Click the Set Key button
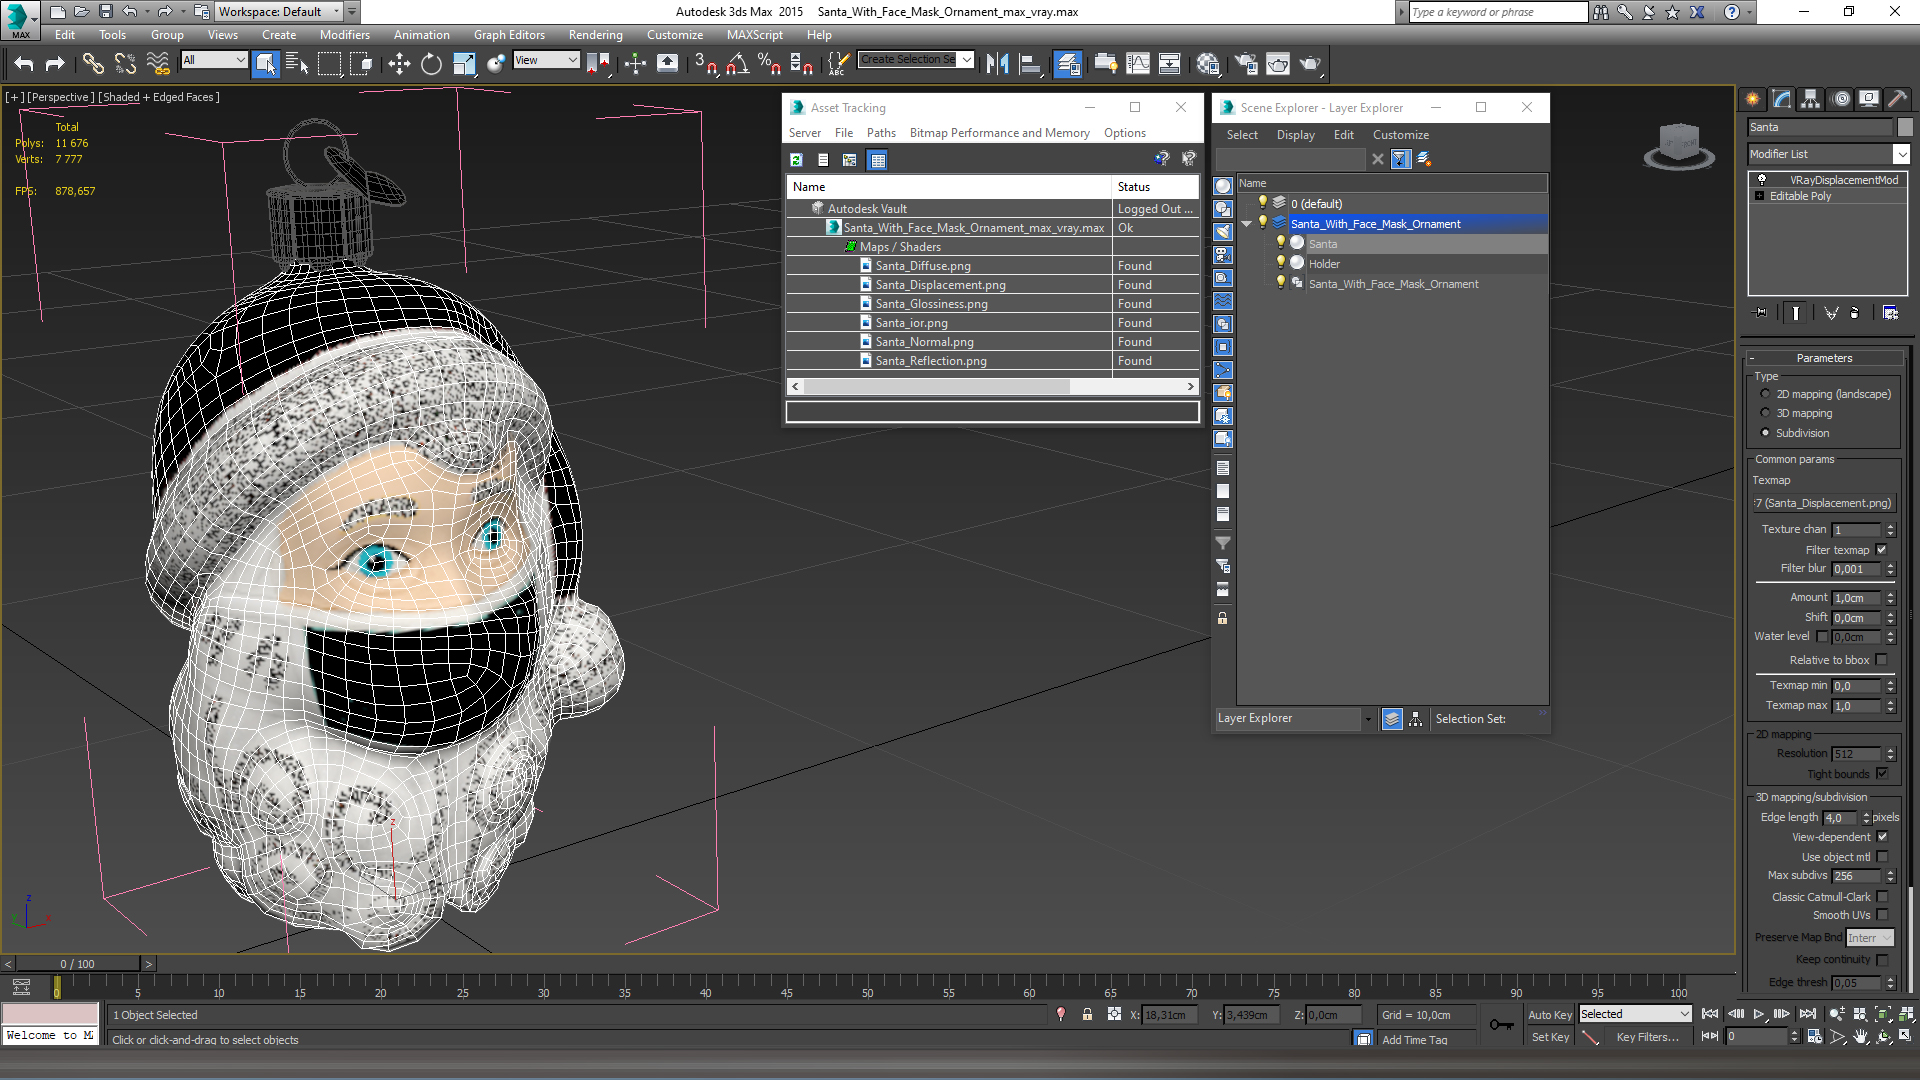The height and width of the screenshot is (1080, 1920). (x=1549, y=1037)
